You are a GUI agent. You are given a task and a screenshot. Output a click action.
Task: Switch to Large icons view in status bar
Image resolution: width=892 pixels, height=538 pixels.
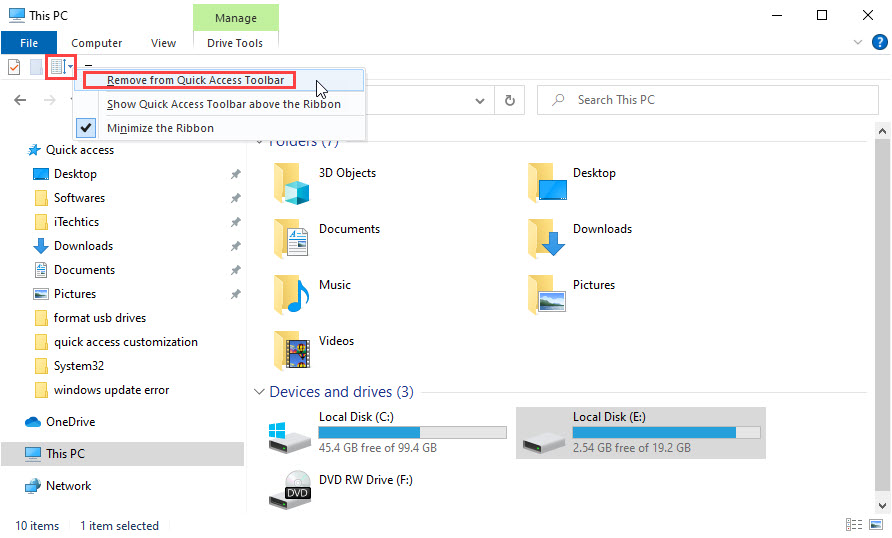pyautogui.click(x=876, y=524)
